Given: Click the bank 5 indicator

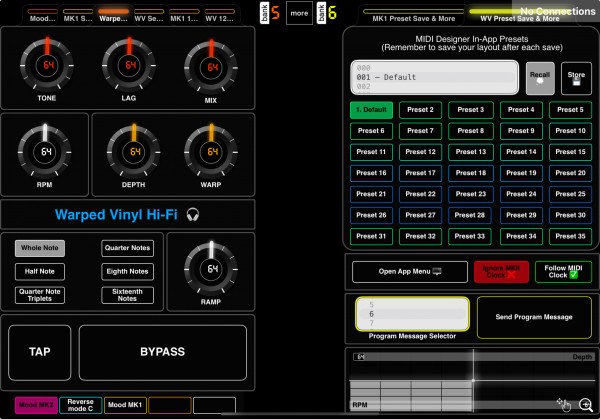Looking at the screenshot, I should [x=270, y=13].
